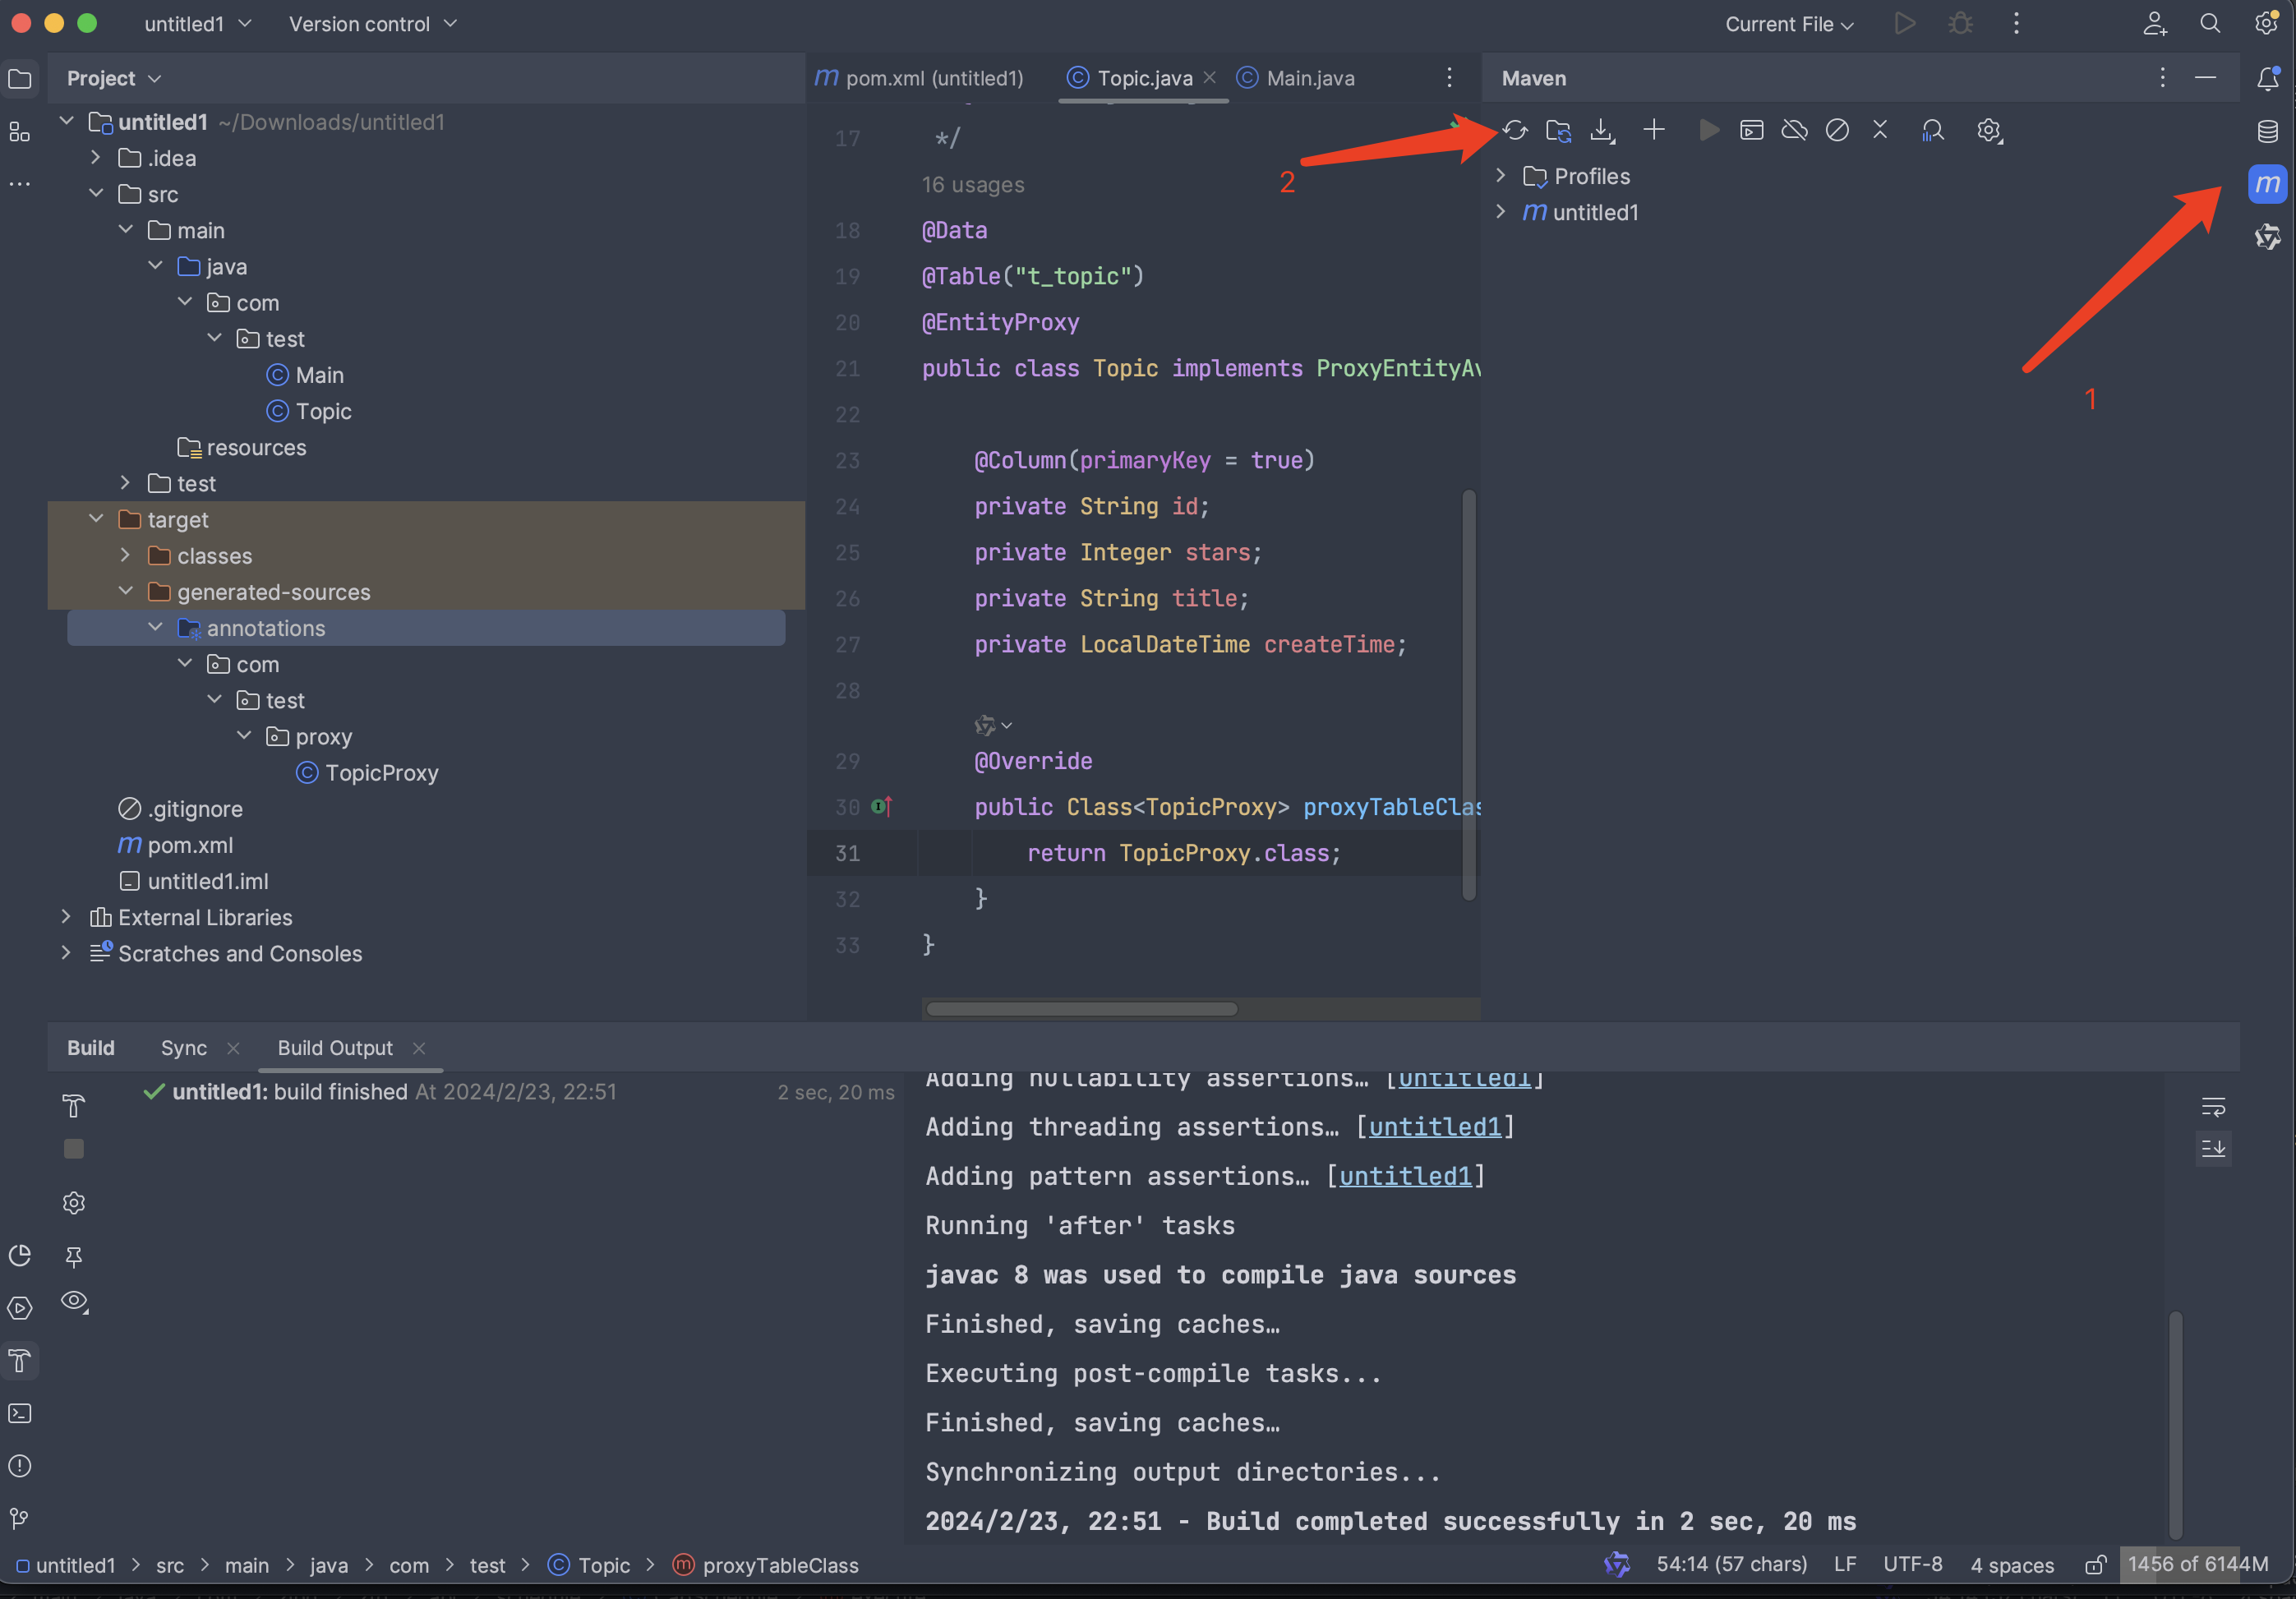Open 4 spaces indentation selector

(2012, 1565)
